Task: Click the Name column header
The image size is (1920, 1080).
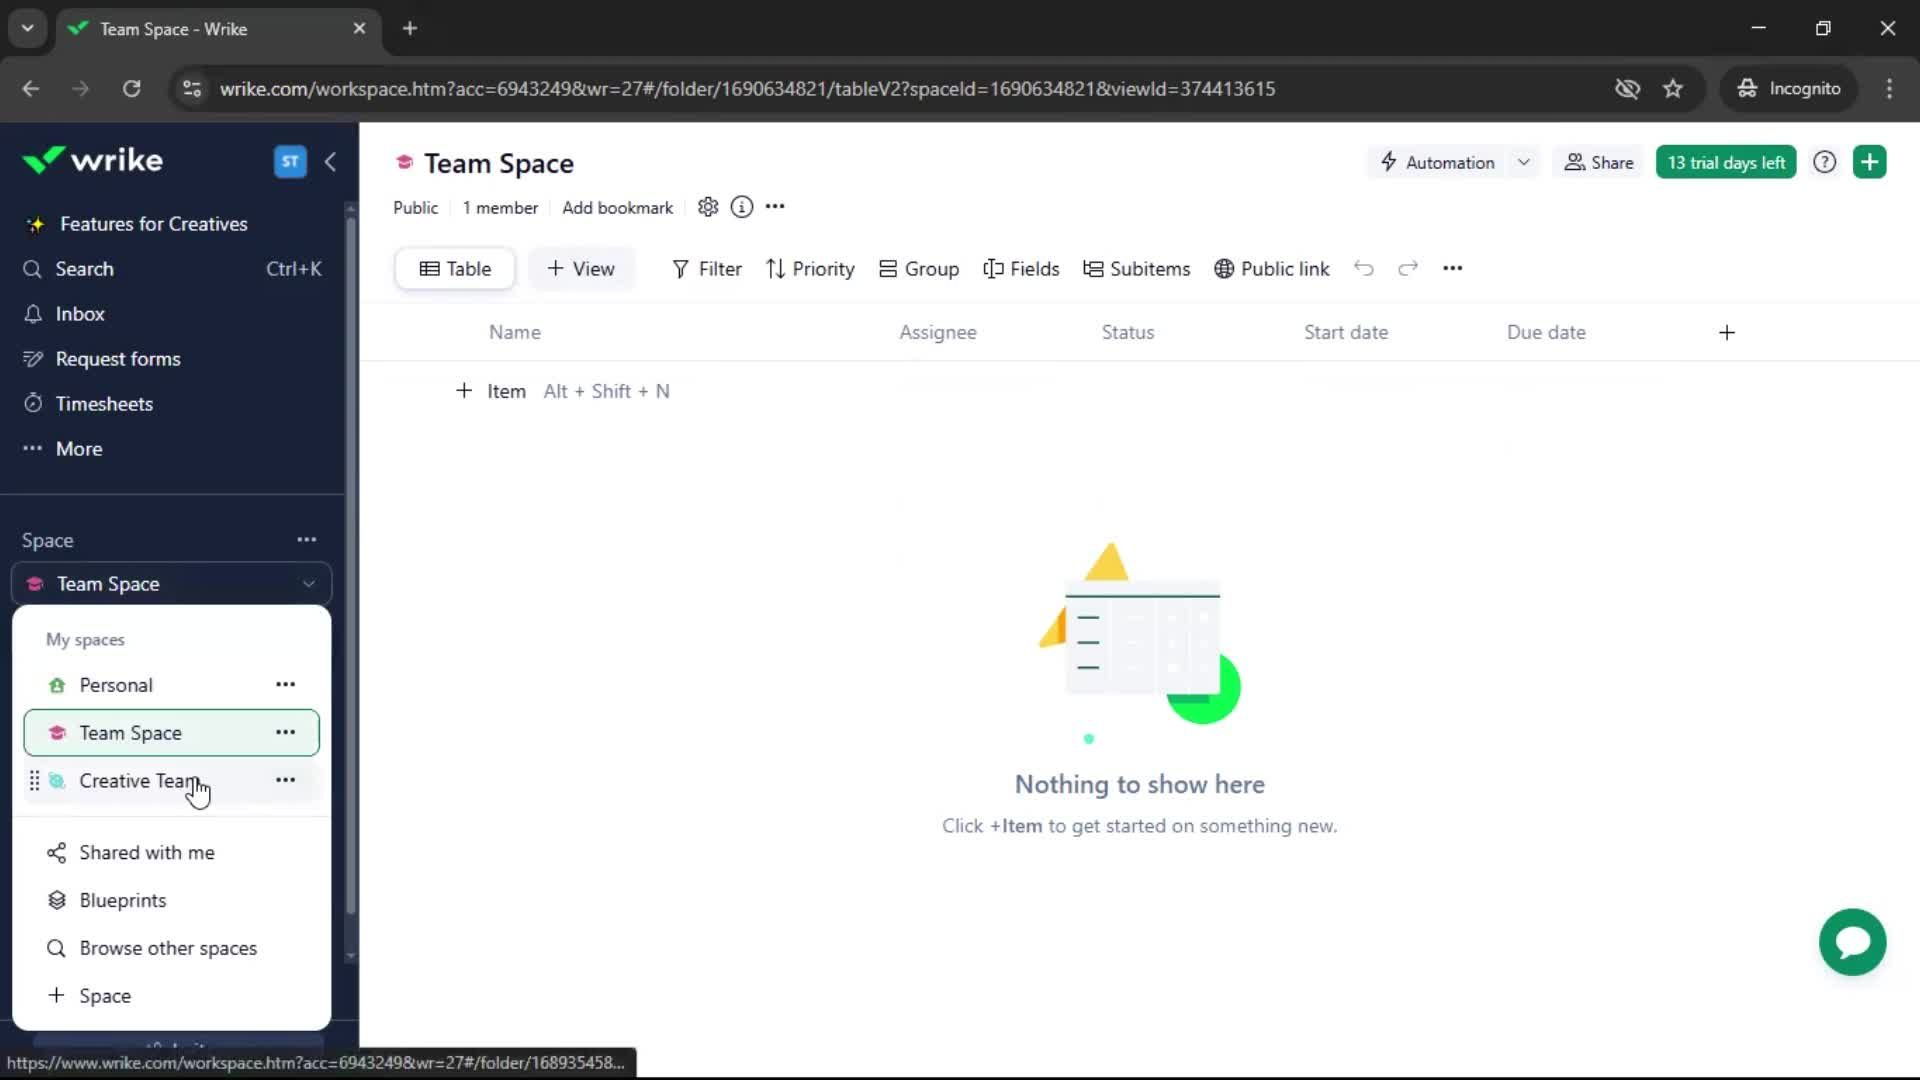Action: coord(515,333)
